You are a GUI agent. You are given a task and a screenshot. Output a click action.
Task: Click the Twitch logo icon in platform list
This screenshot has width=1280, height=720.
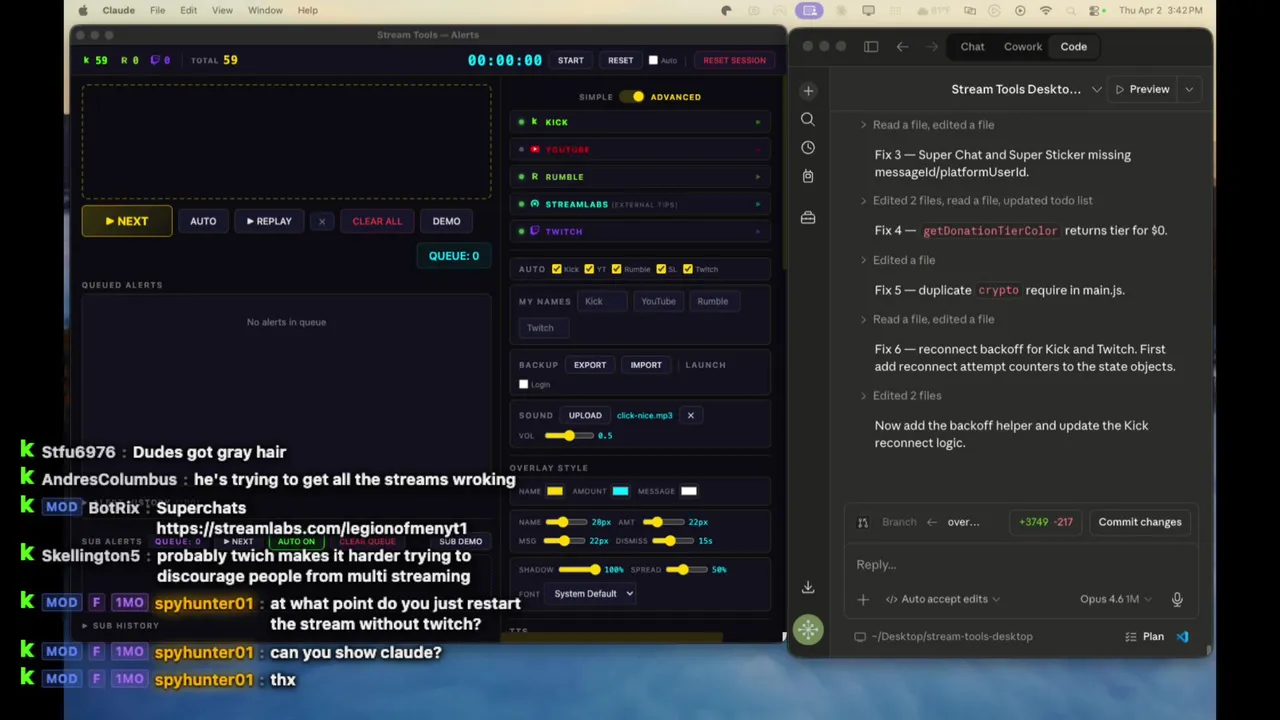point(534,231)
